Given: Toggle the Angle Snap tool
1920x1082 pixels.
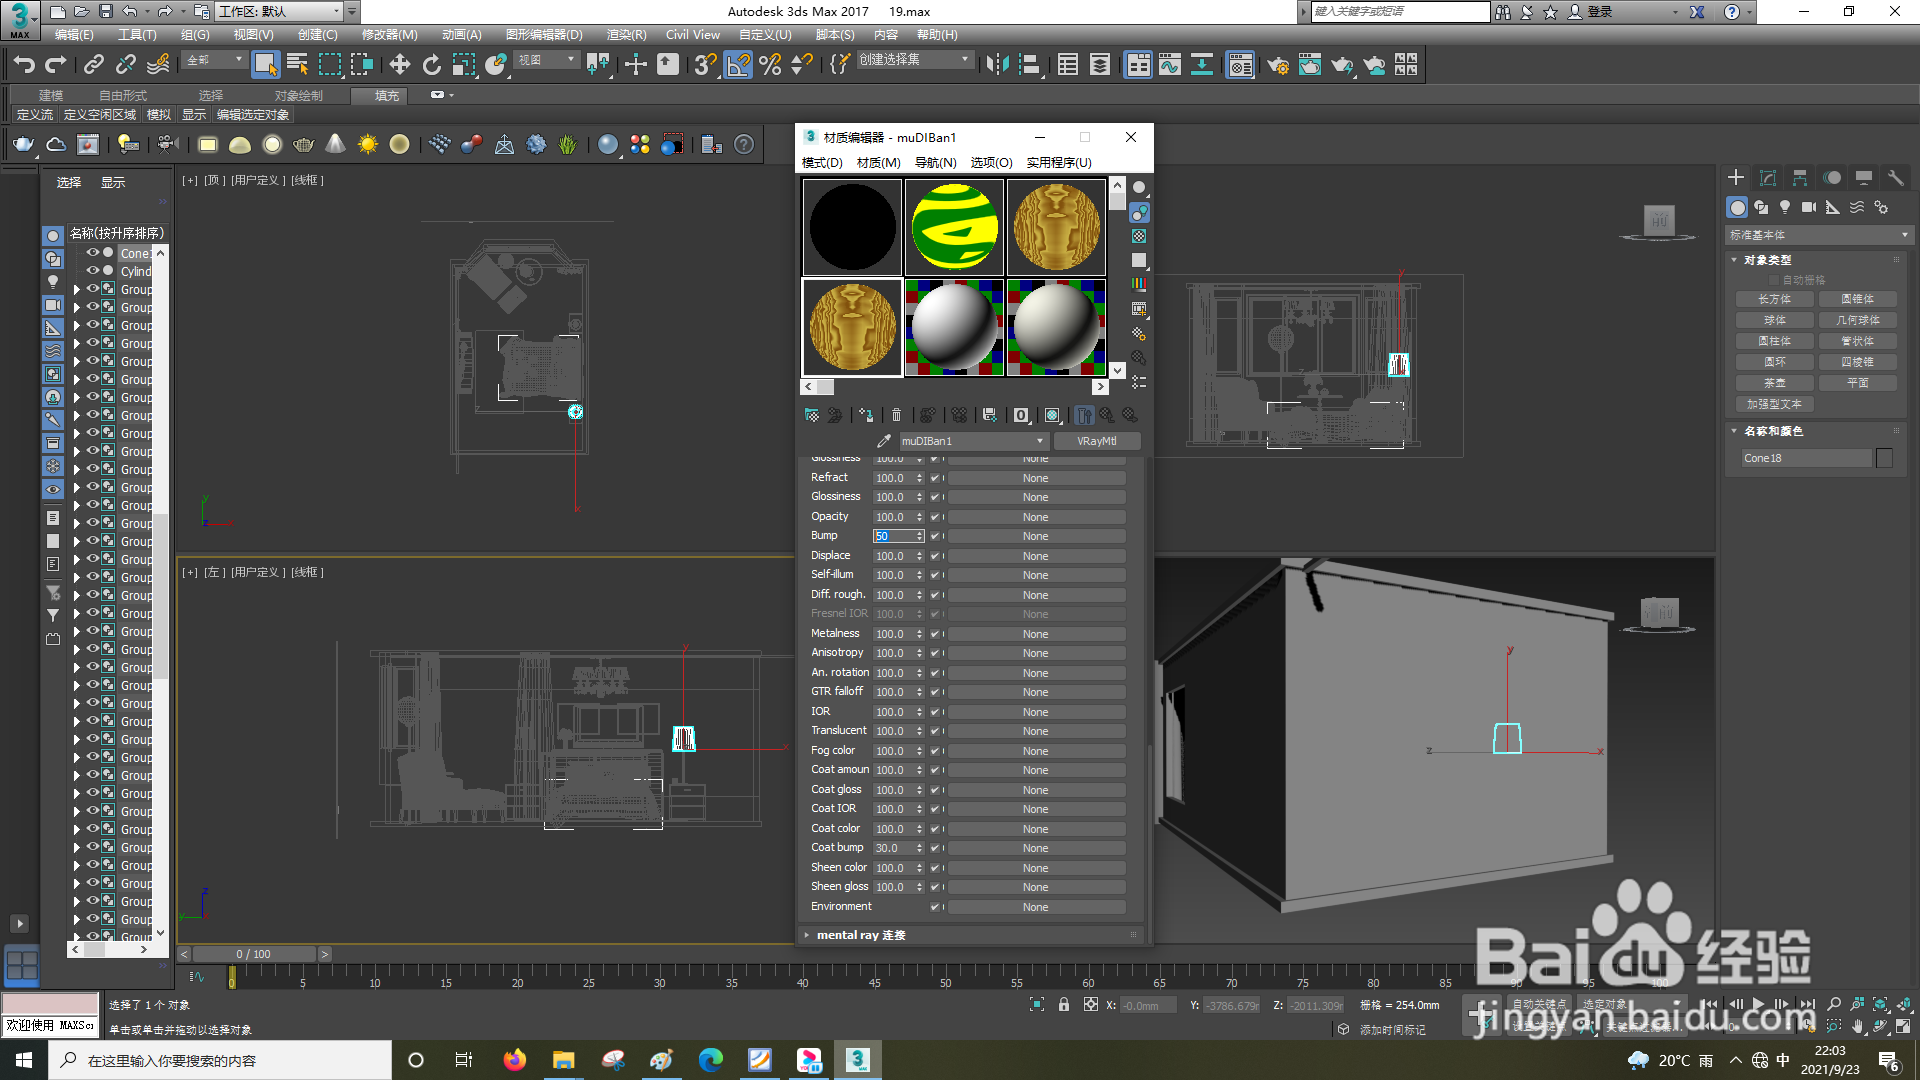Looking at the screenshot, I should [x=737, y=66].
